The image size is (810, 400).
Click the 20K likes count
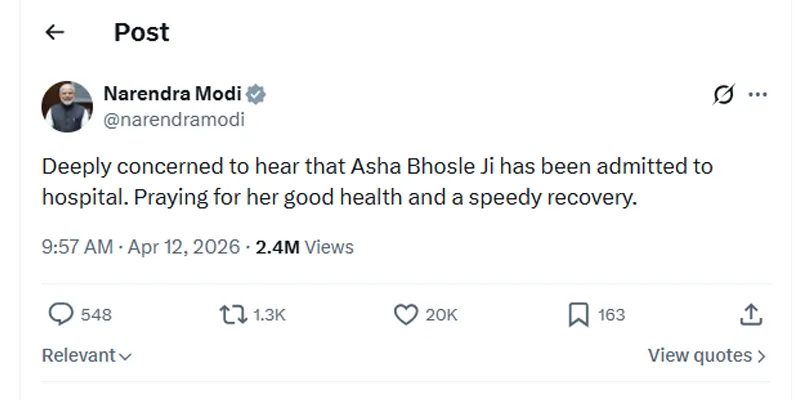click(x=441, y=315)
